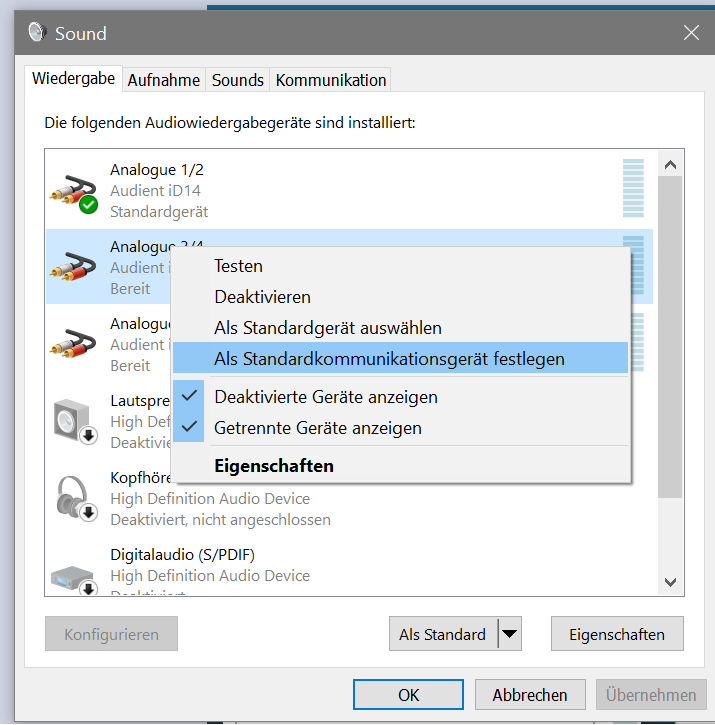The width and height of the screenshot is (715, 725).
Task: Toggle 'Getrennte Geräte anzeigen' option
Action: click(x=318, y=428)
